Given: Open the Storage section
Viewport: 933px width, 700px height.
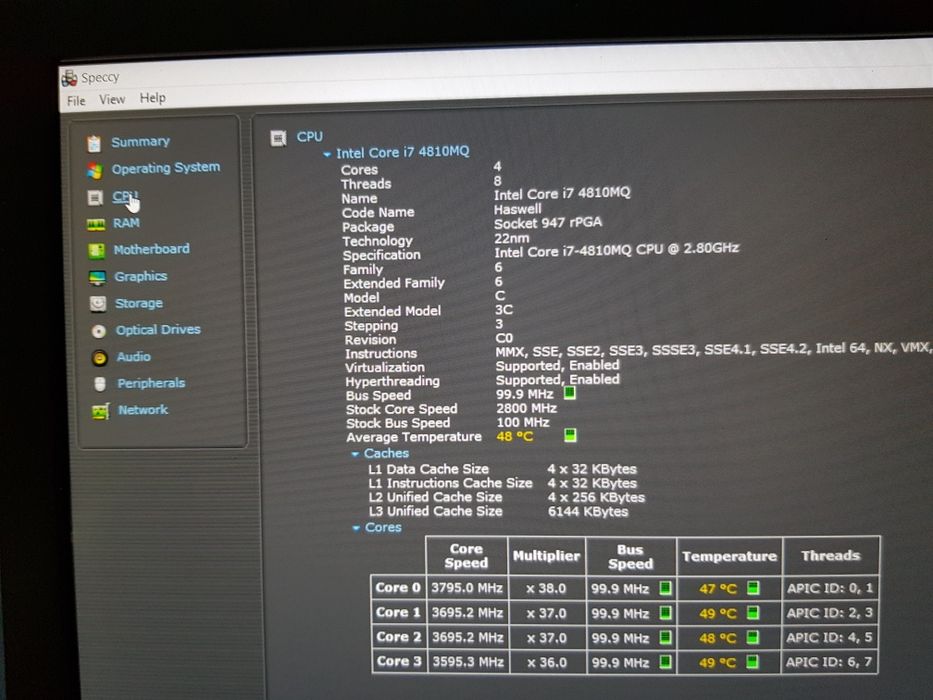Looking at the screenshot, I should click(x=139, y=303).
